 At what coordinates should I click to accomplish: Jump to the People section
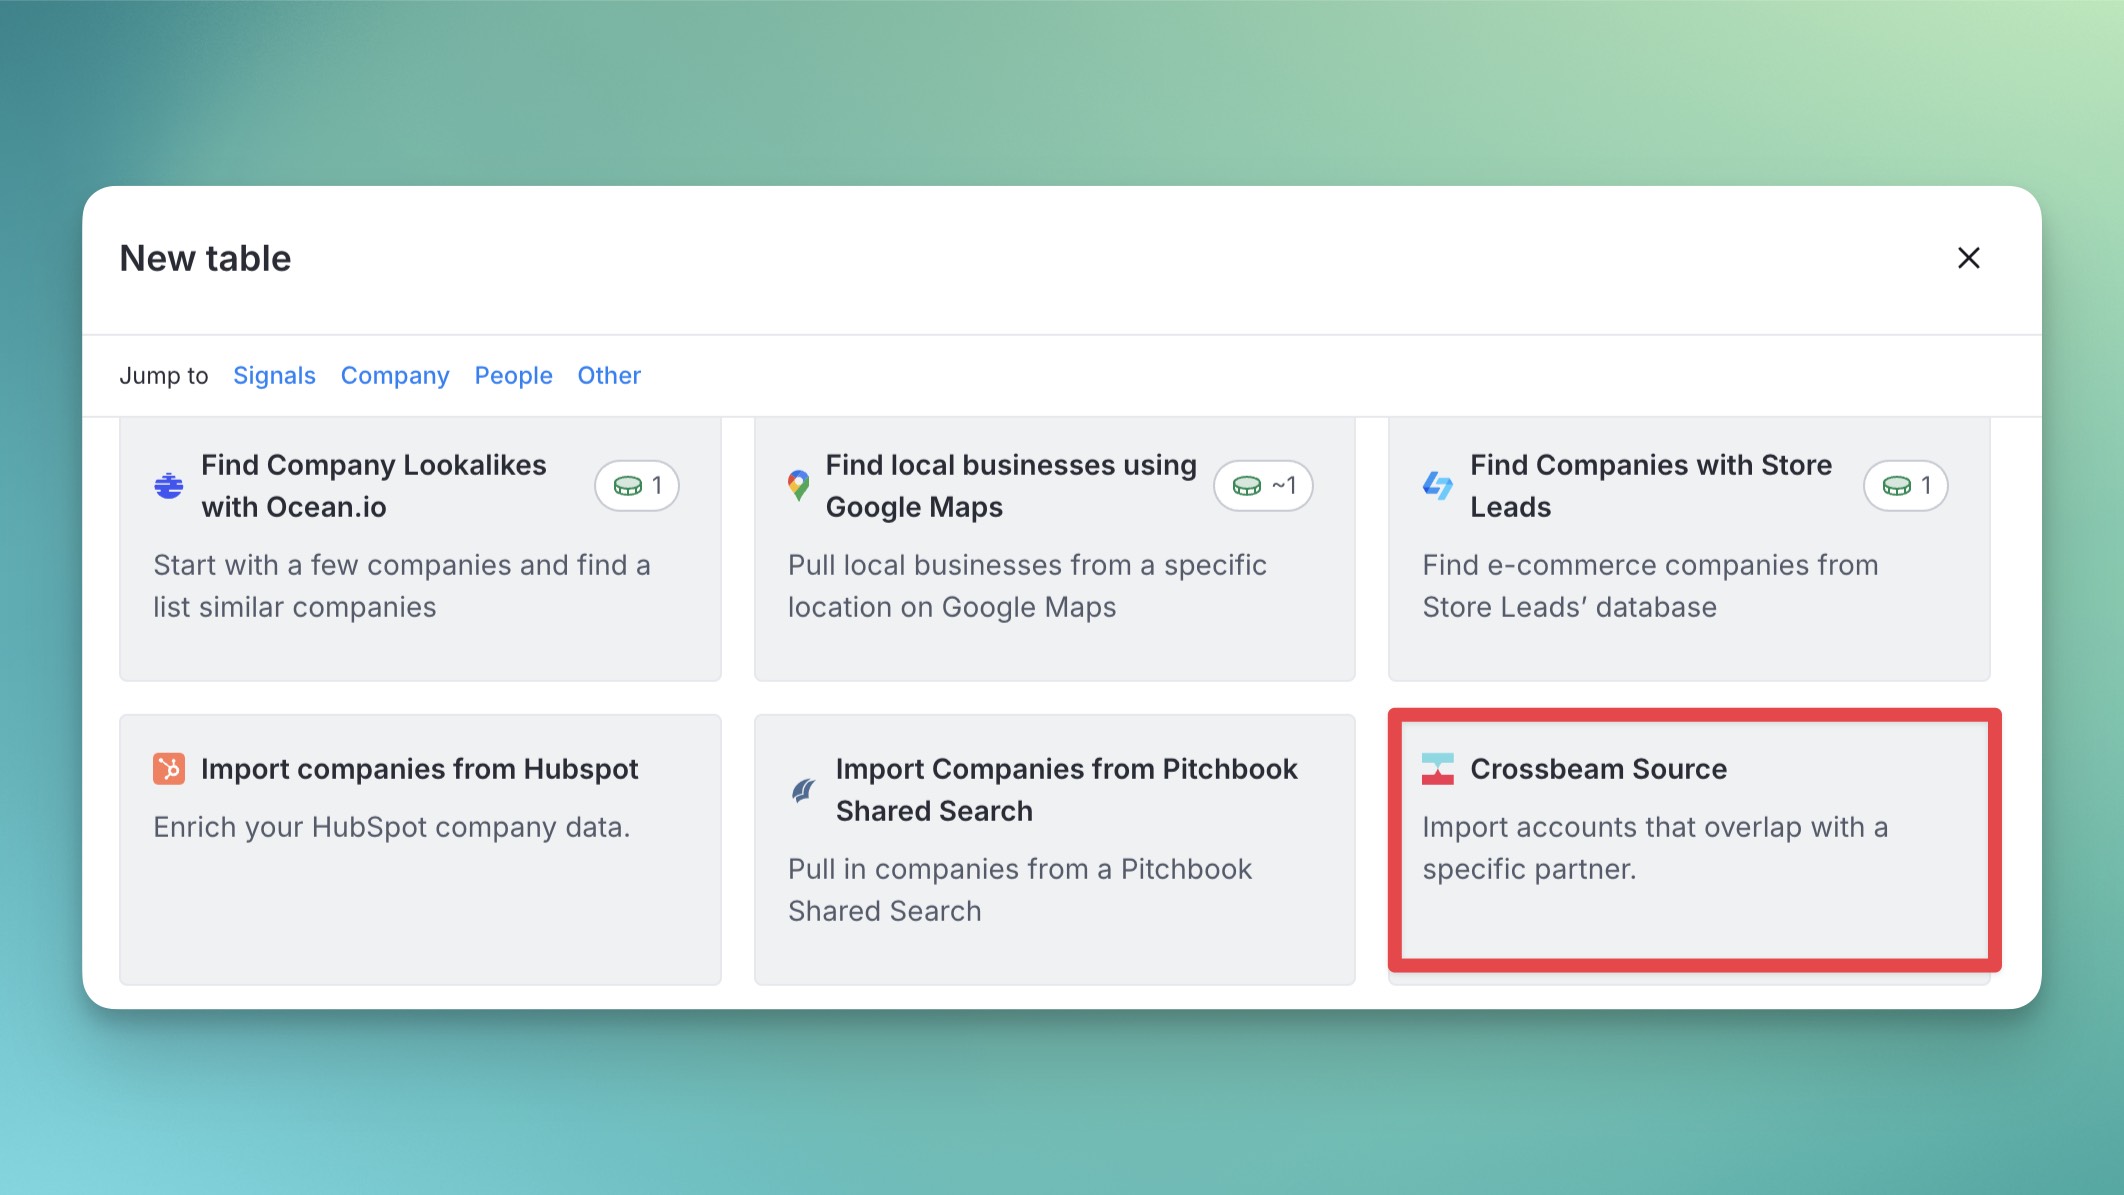[x=513, y=376]
